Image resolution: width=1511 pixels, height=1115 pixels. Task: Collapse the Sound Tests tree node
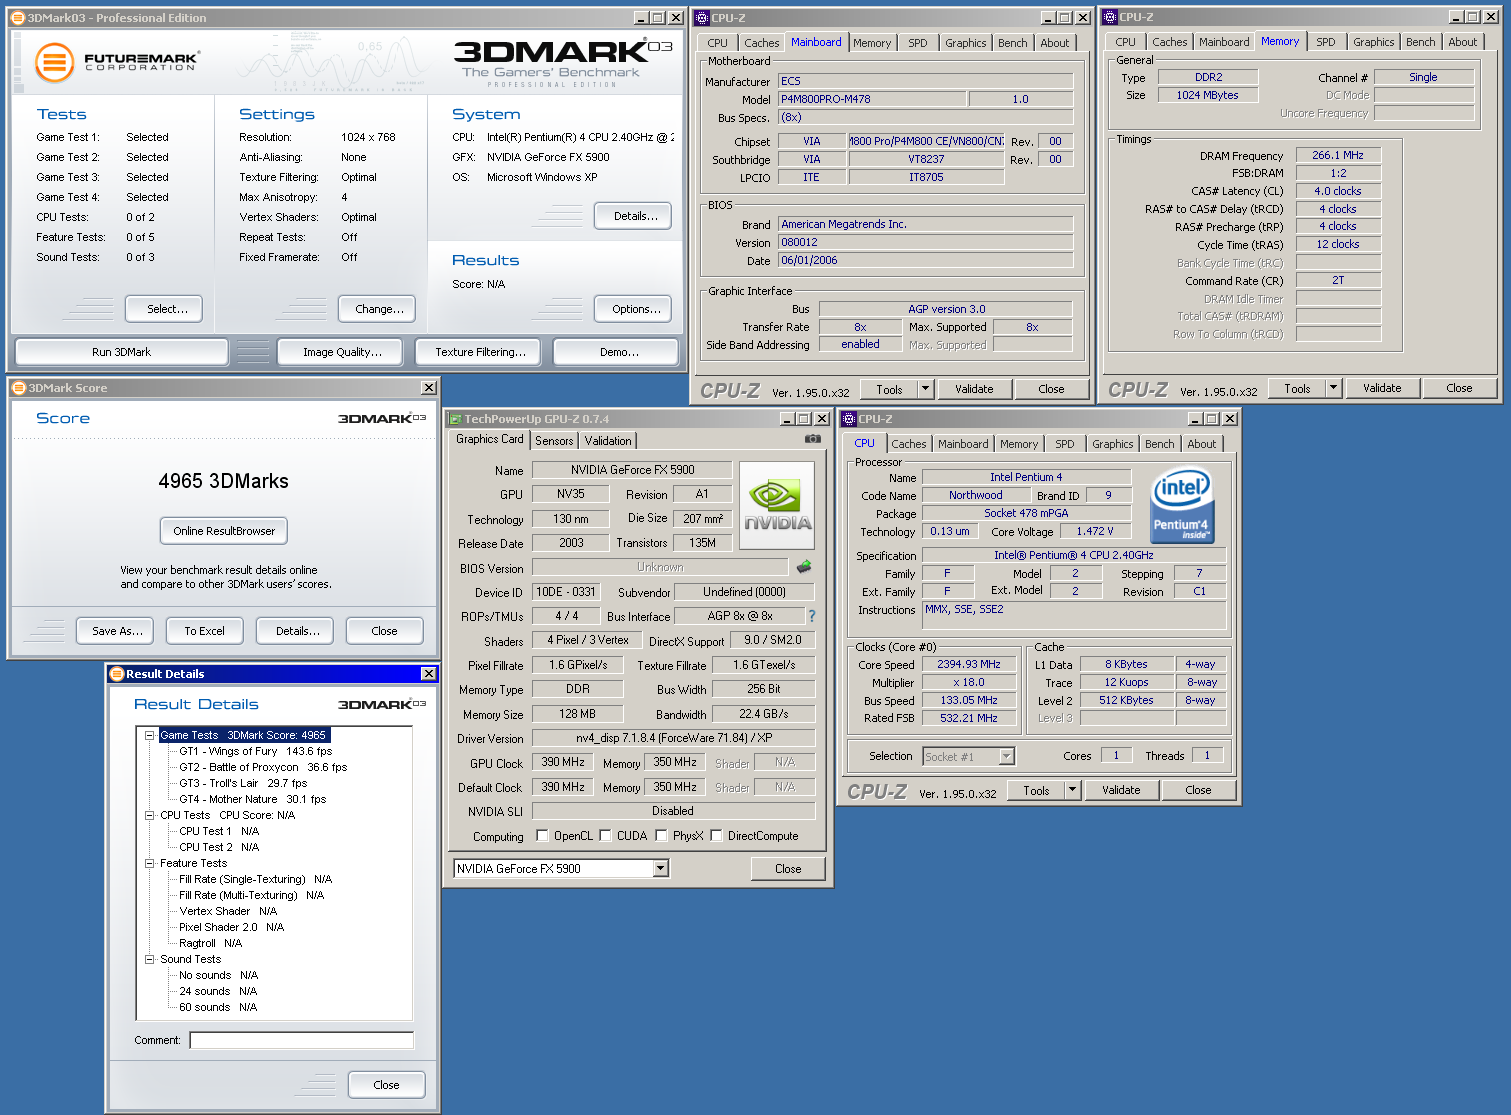(150, 959)
